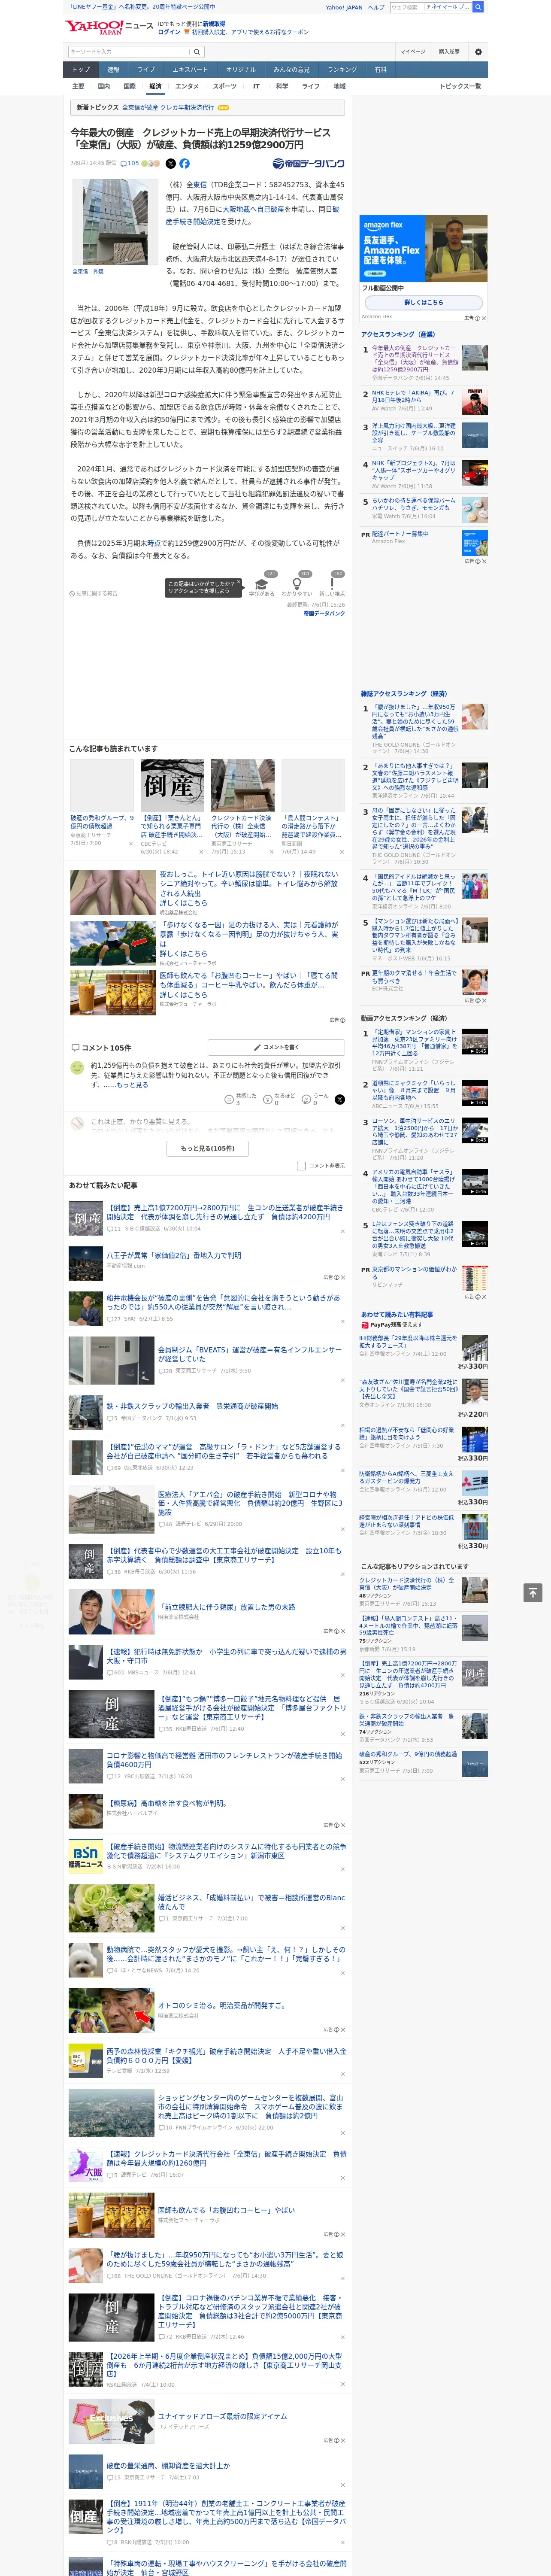Select エキスパート tab

(190, 70)
